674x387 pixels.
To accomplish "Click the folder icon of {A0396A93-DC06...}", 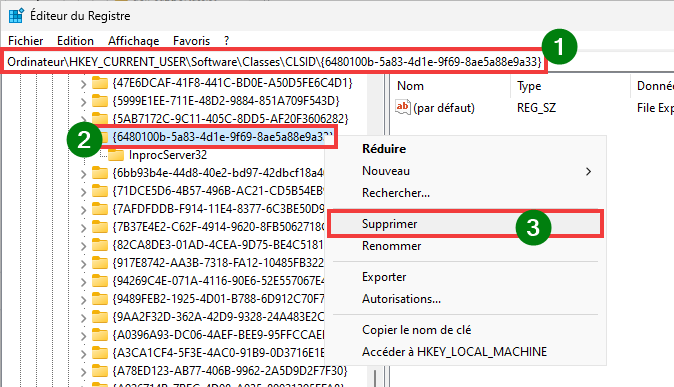I will [x=100, y=335].
